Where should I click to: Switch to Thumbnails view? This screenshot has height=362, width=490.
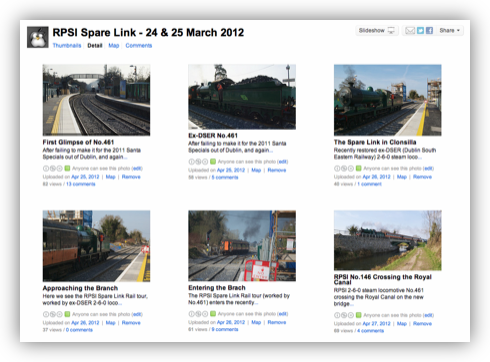67,45
